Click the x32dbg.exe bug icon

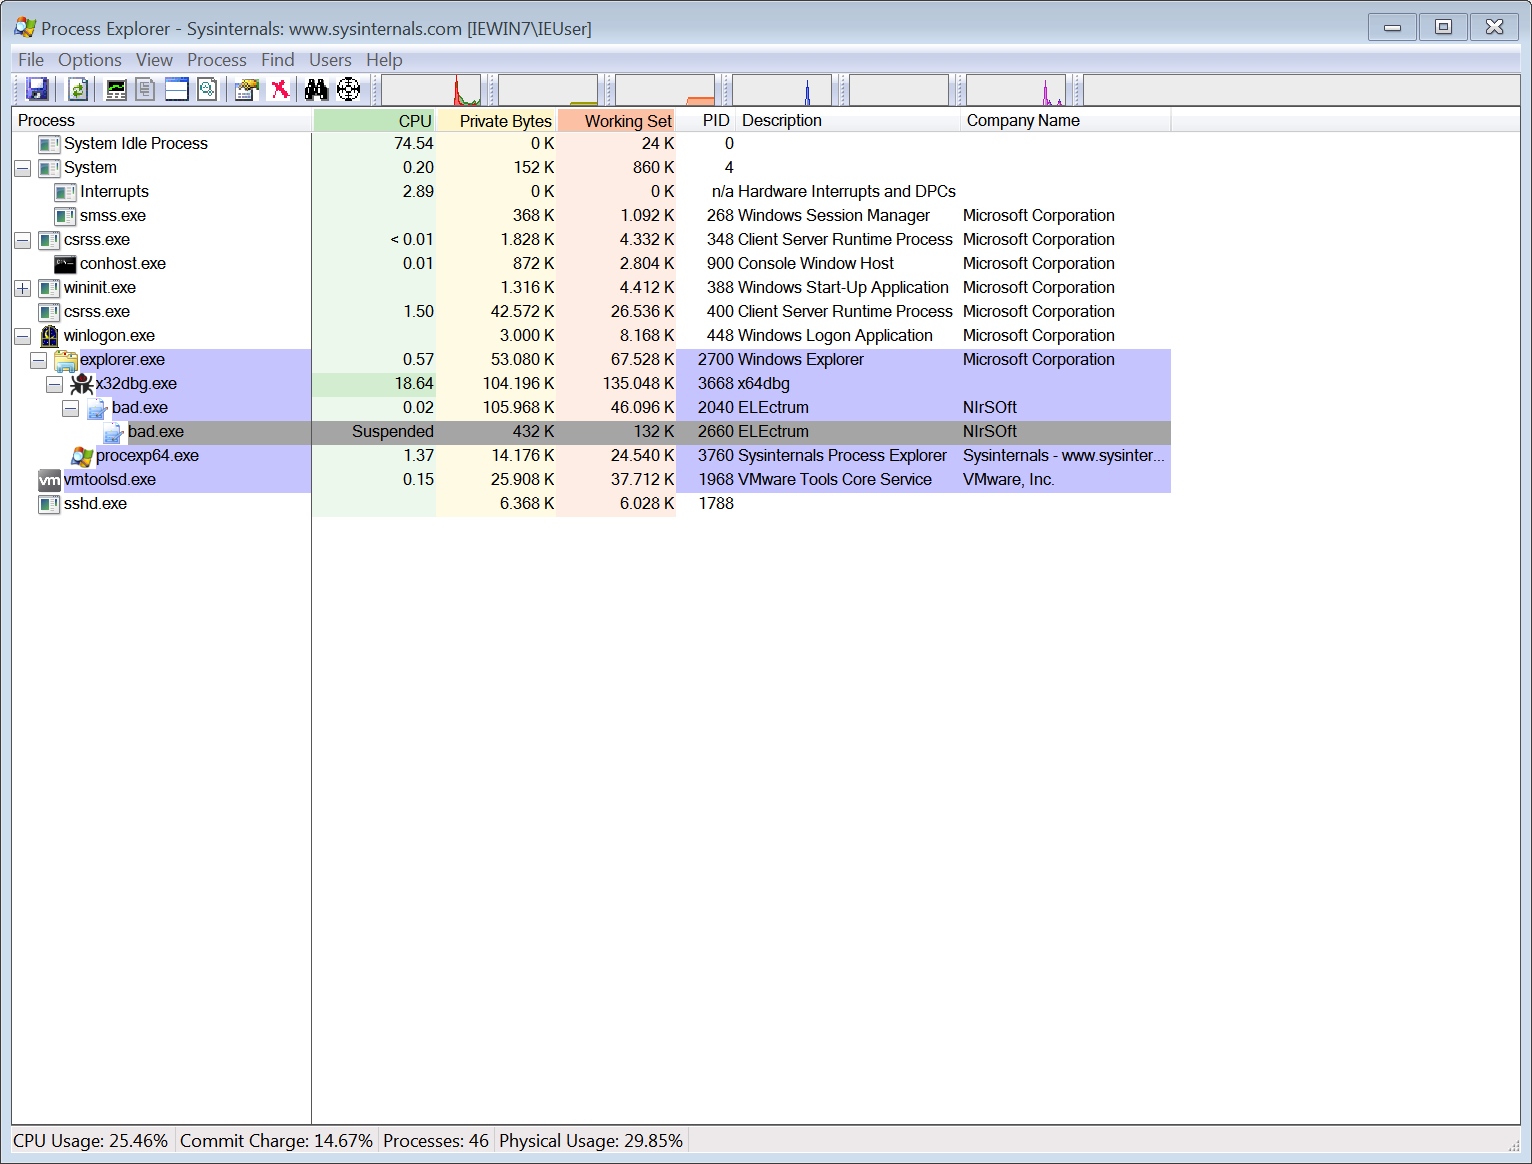(82, 384)
